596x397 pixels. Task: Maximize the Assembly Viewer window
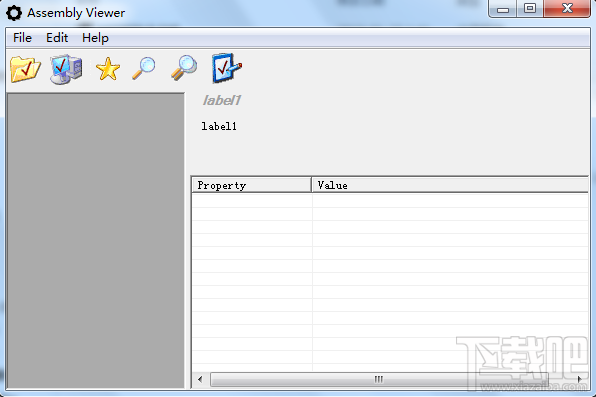pos(530,8)
